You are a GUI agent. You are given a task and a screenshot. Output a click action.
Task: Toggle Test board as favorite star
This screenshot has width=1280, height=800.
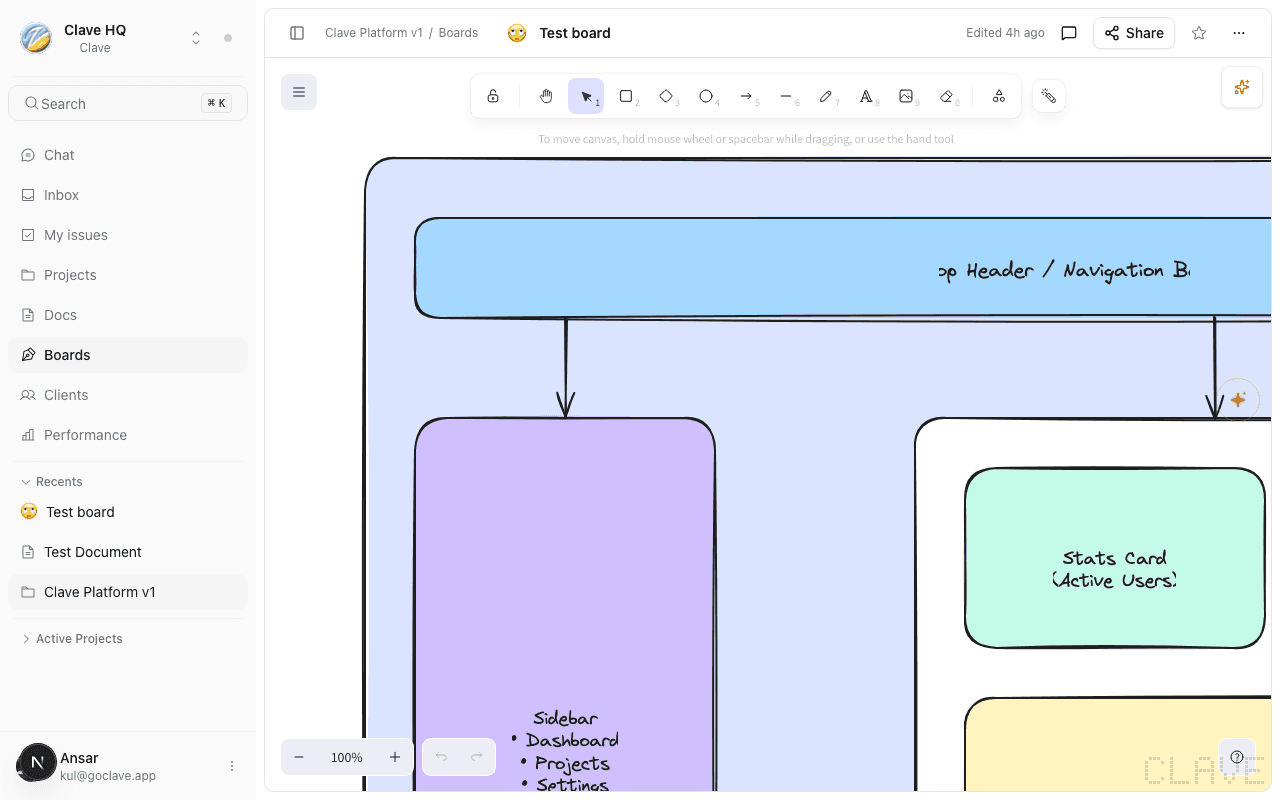[x=1198, y=32]
